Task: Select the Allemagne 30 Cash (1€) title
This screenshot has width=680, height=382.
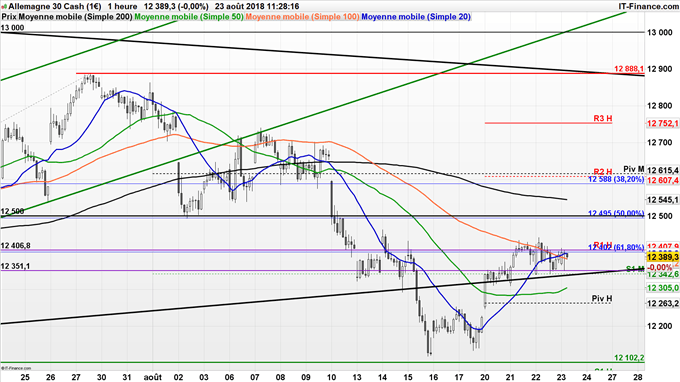Action: (55, 7)
